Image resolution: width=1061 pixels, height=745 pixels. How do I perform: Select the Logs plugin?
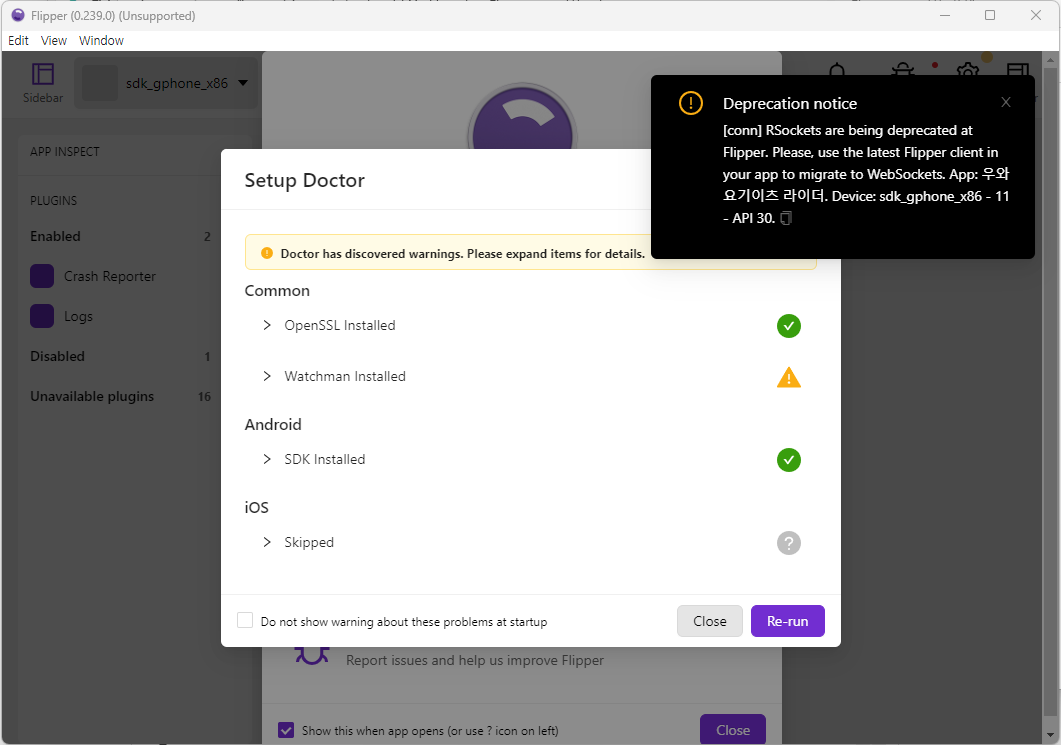[78, 316]
